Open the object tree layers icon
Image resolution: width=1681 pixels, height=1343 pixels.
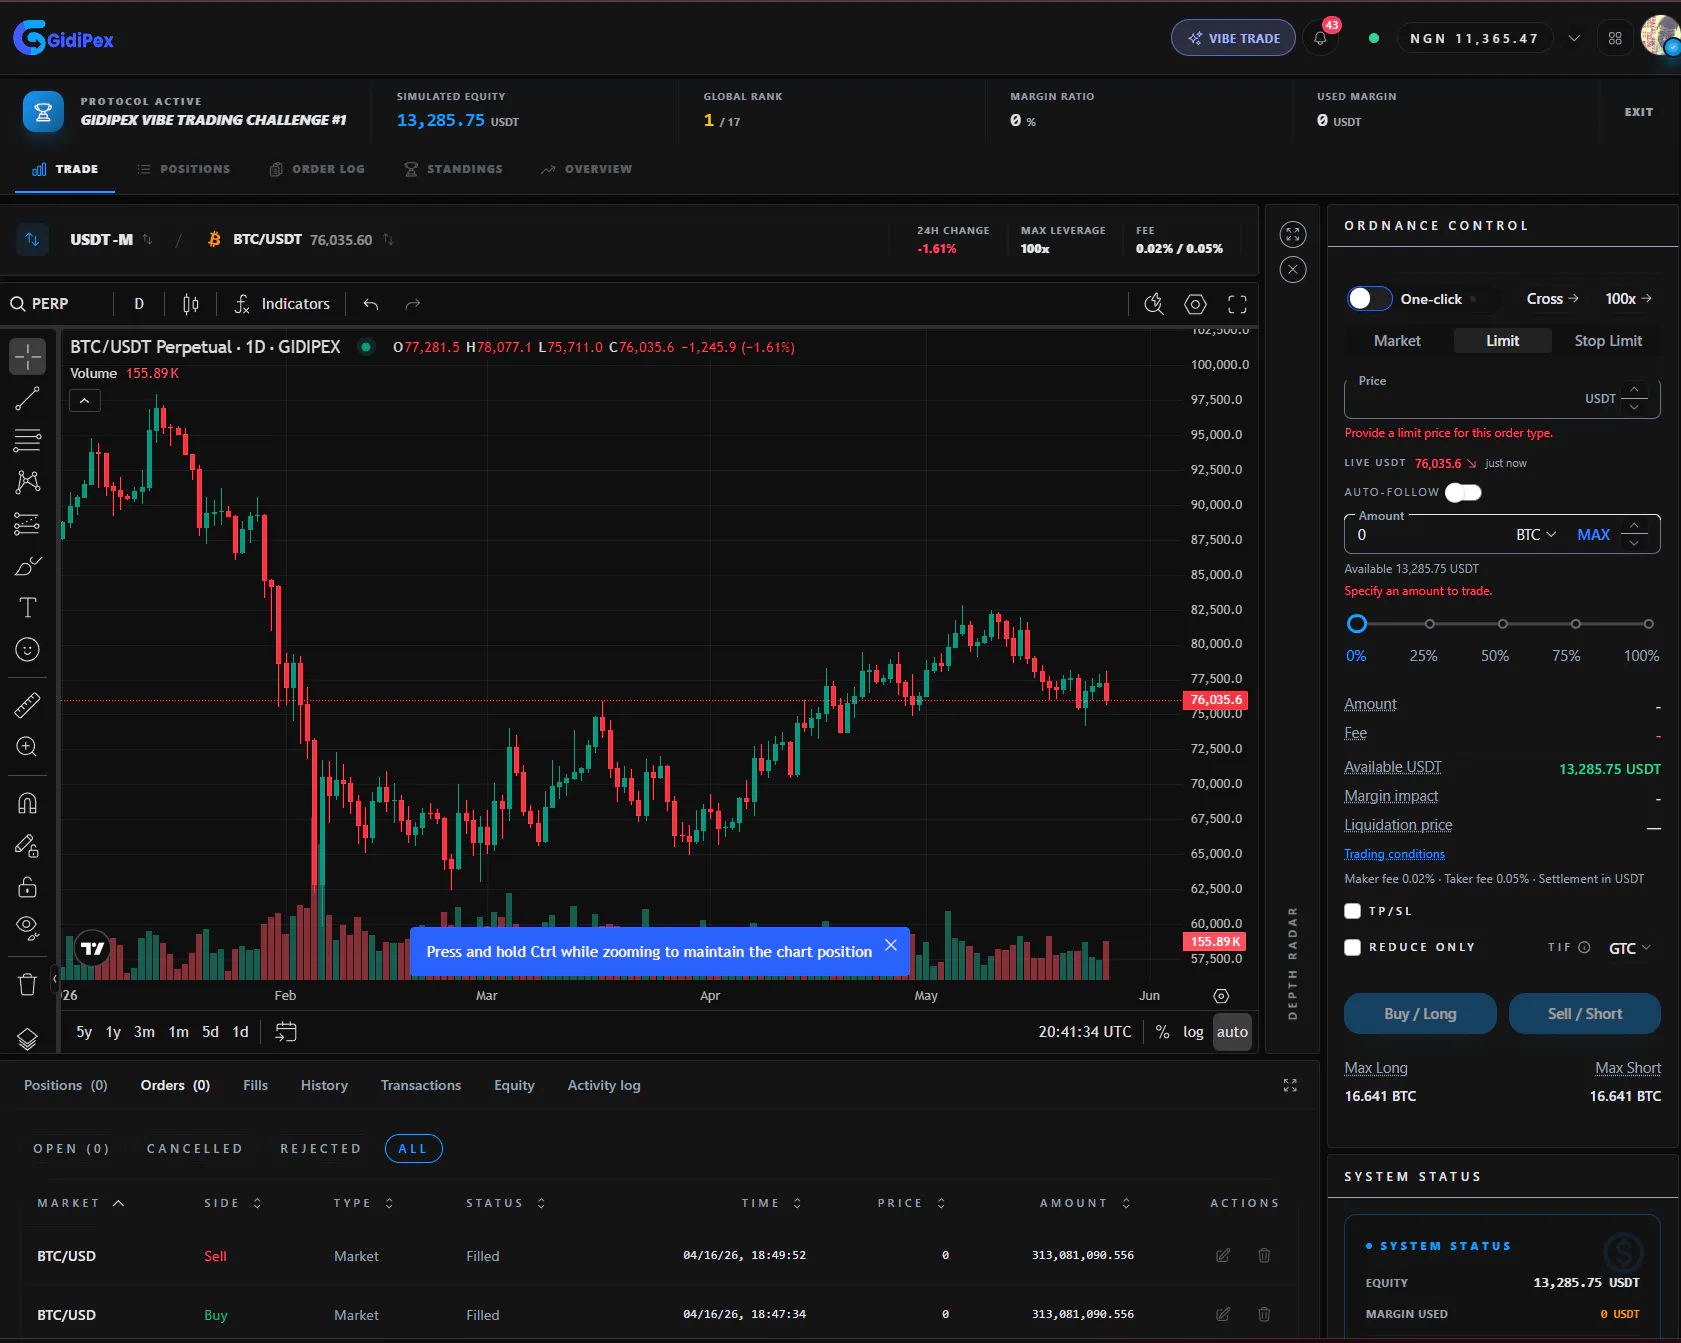point(27,1039)
